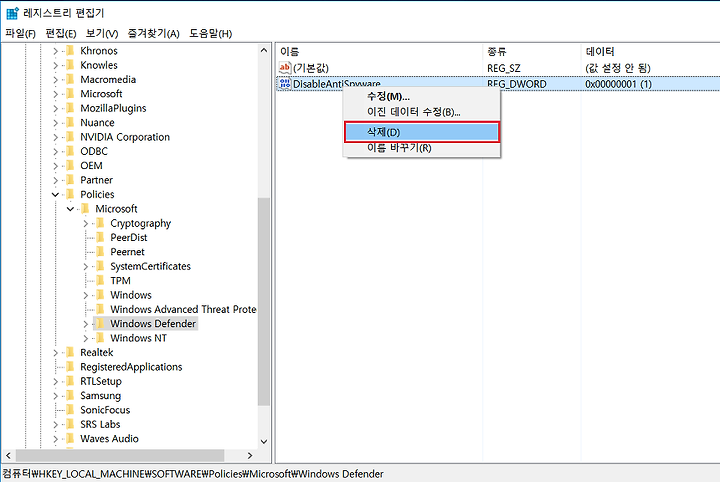Expand the Khronos key
The image size is (720, 482).
click(56, 51)
